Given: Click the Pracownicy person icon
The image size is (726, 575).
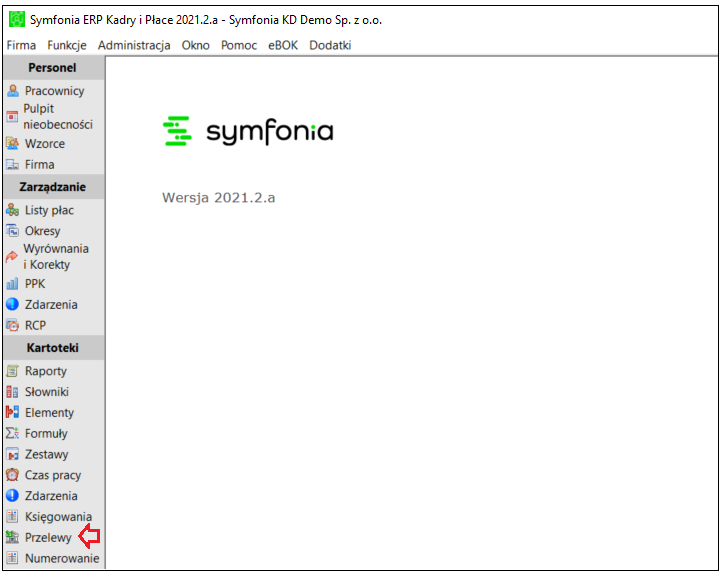Looking at the screenshot, I should [13, 91].
